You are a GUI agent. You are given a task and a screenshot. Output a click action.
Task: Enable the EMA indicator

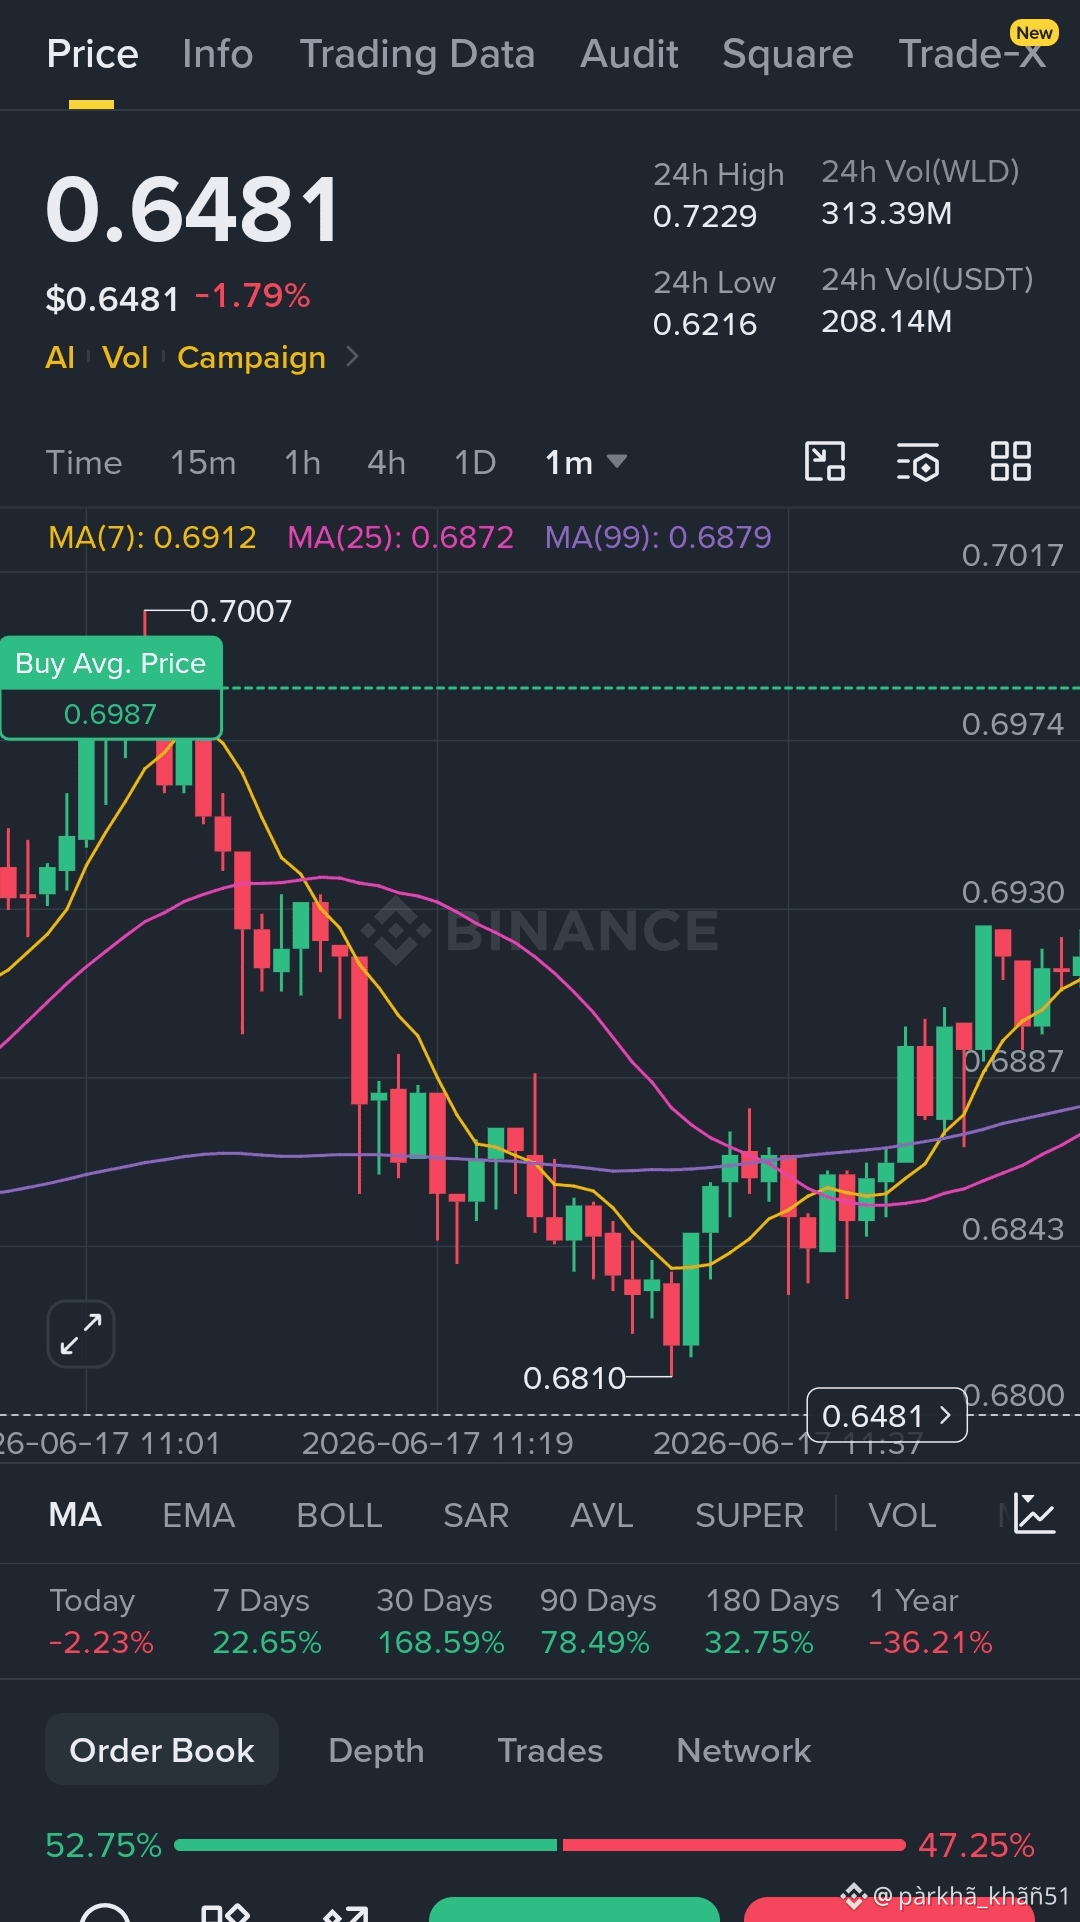198,1515
